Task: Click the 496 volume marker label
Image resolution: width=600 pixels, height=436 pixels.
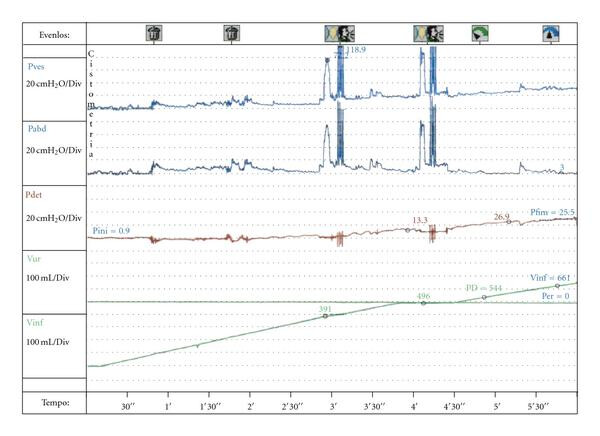Action: point(423,296)
